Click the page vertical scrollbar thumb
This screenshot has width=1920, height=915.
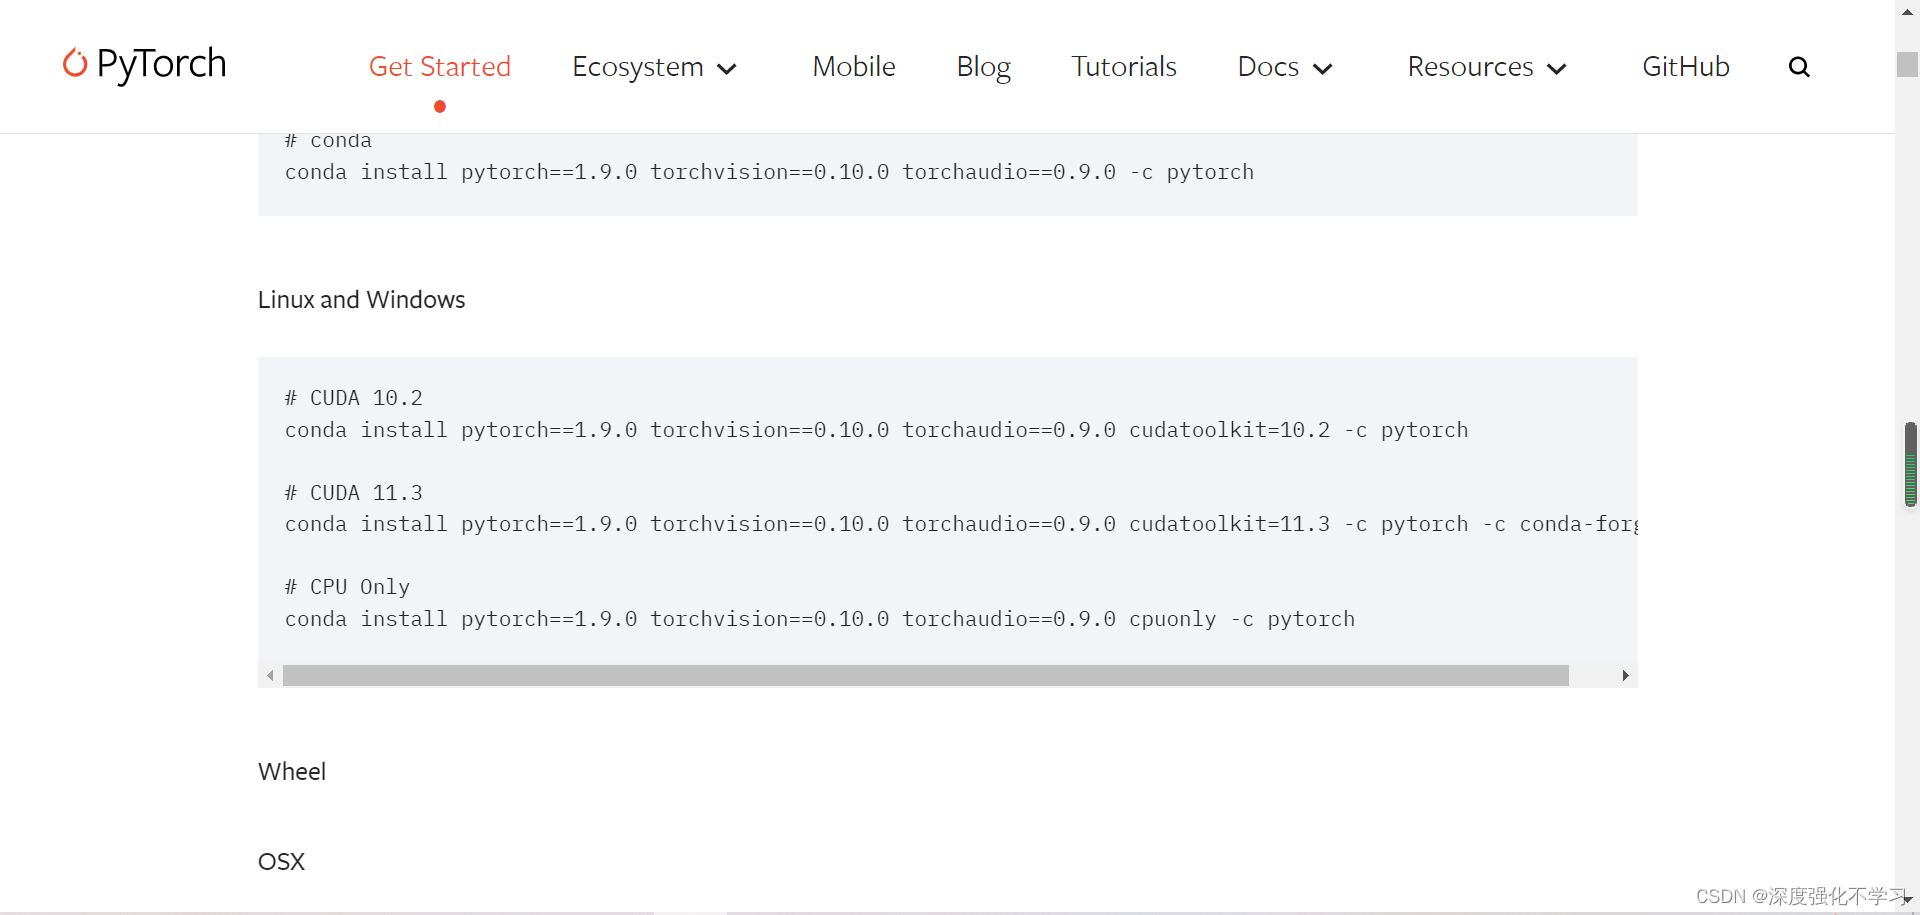(x=1908, y=64)
